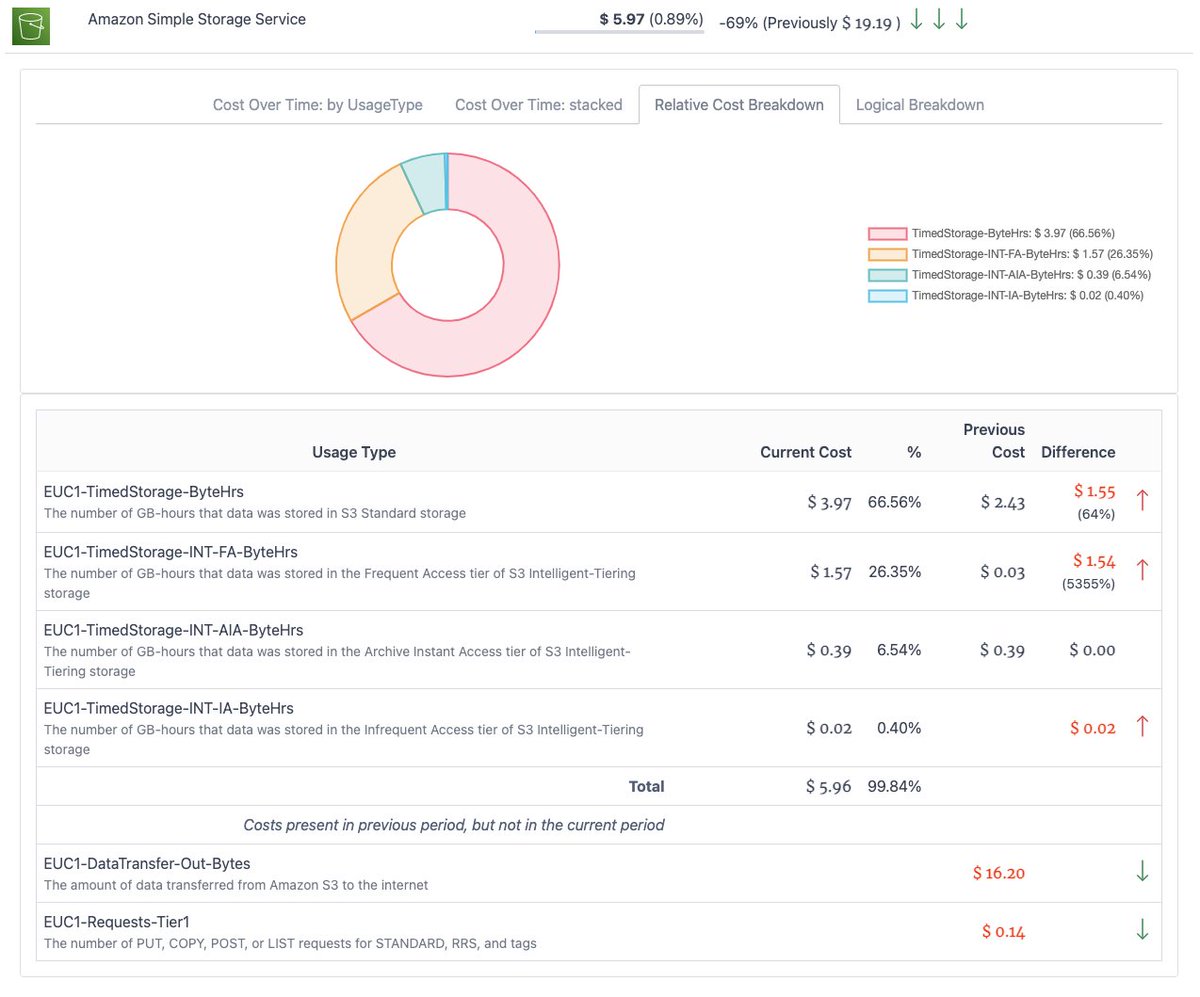This screenshot has width=1200, height=997.
Task: Click the red $ 0.14 previous cost
Action: click(x=1003, y=931)
